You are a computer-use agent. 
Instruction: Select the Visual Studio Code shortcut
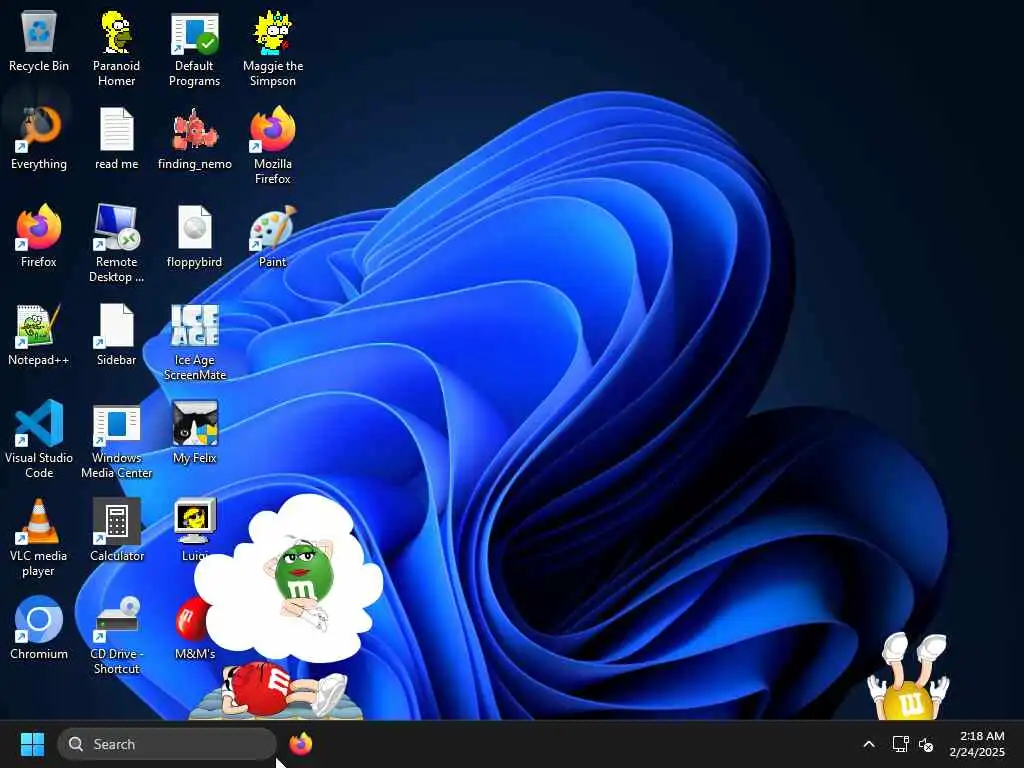coord(39,439)
